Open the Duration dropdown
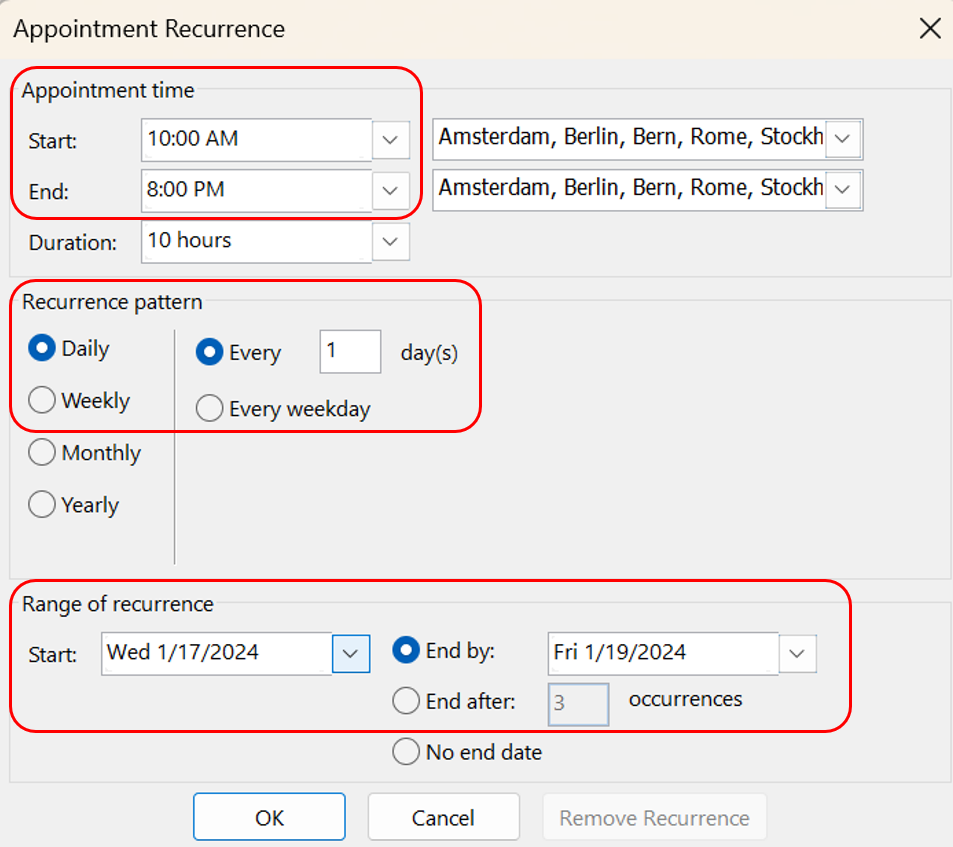This screenshot has height=847, width=953. coord(389,241)
